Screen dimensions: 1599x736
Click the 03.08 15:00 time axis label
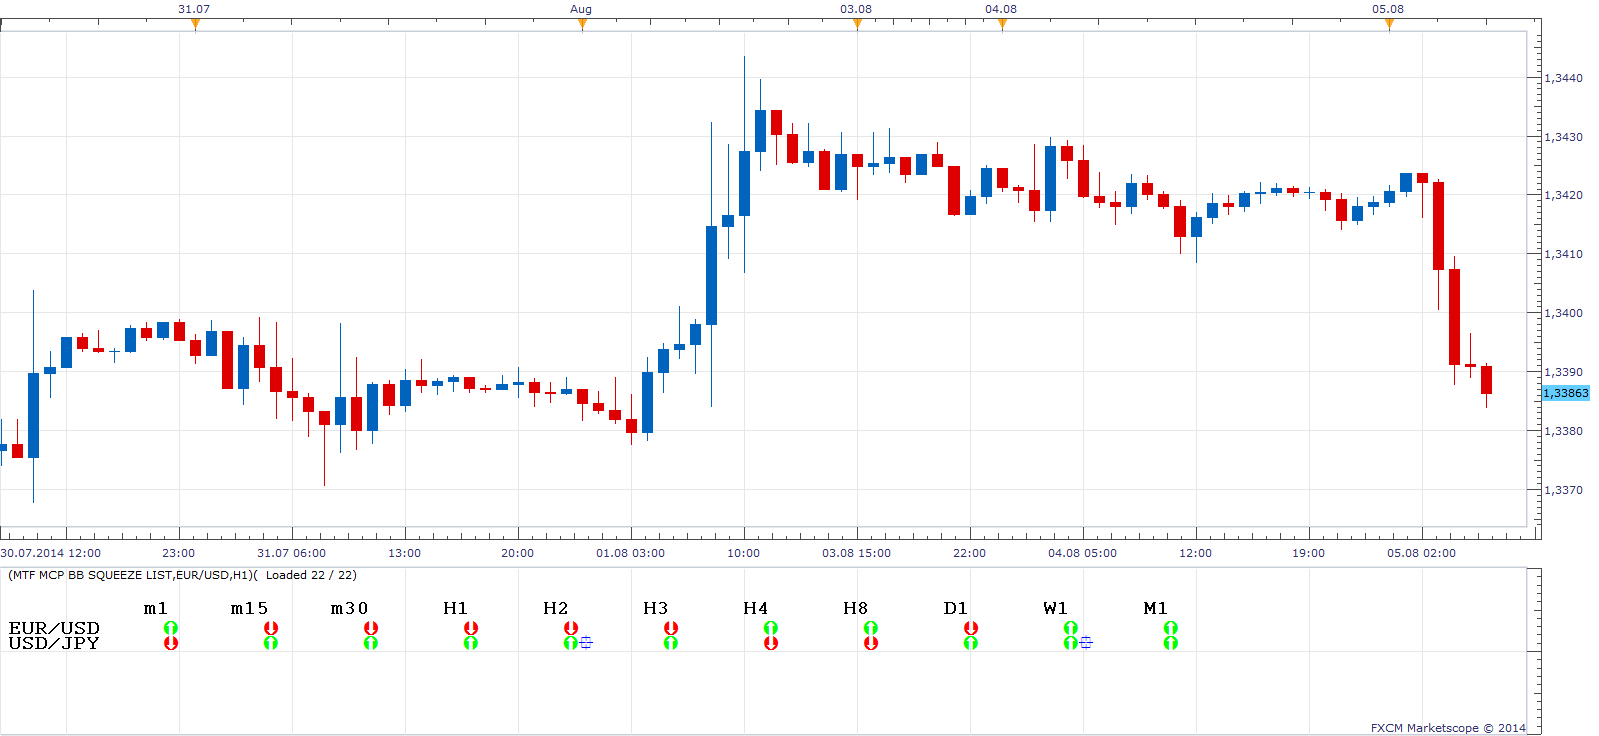856,553
